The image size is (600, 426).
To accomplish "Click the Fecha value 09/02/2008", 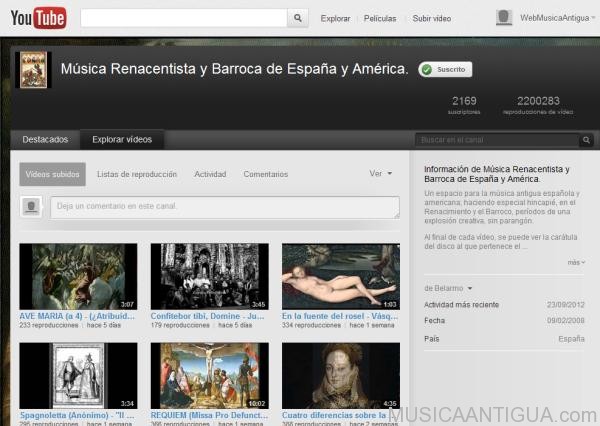I will coord(566,320).
